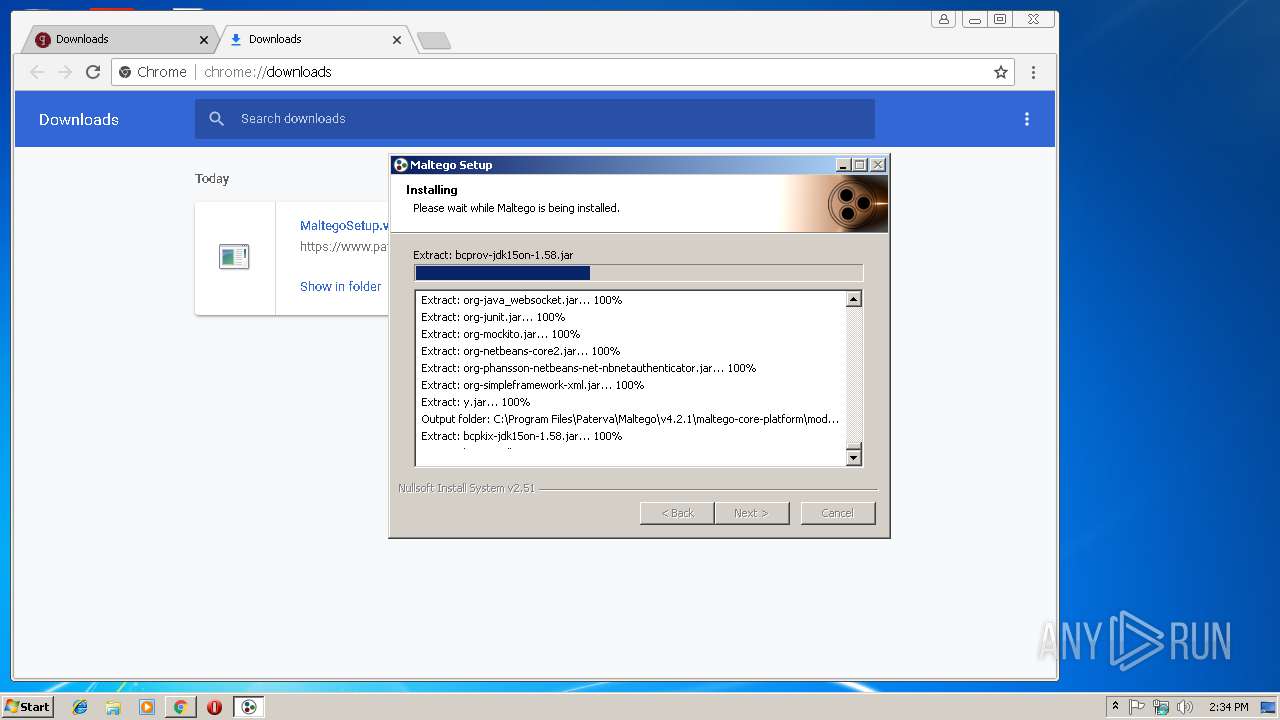This screenshot has width=1280, height=720.
Task: Click the MaltegoSetup file icon
Action: (x=234, y=257)
